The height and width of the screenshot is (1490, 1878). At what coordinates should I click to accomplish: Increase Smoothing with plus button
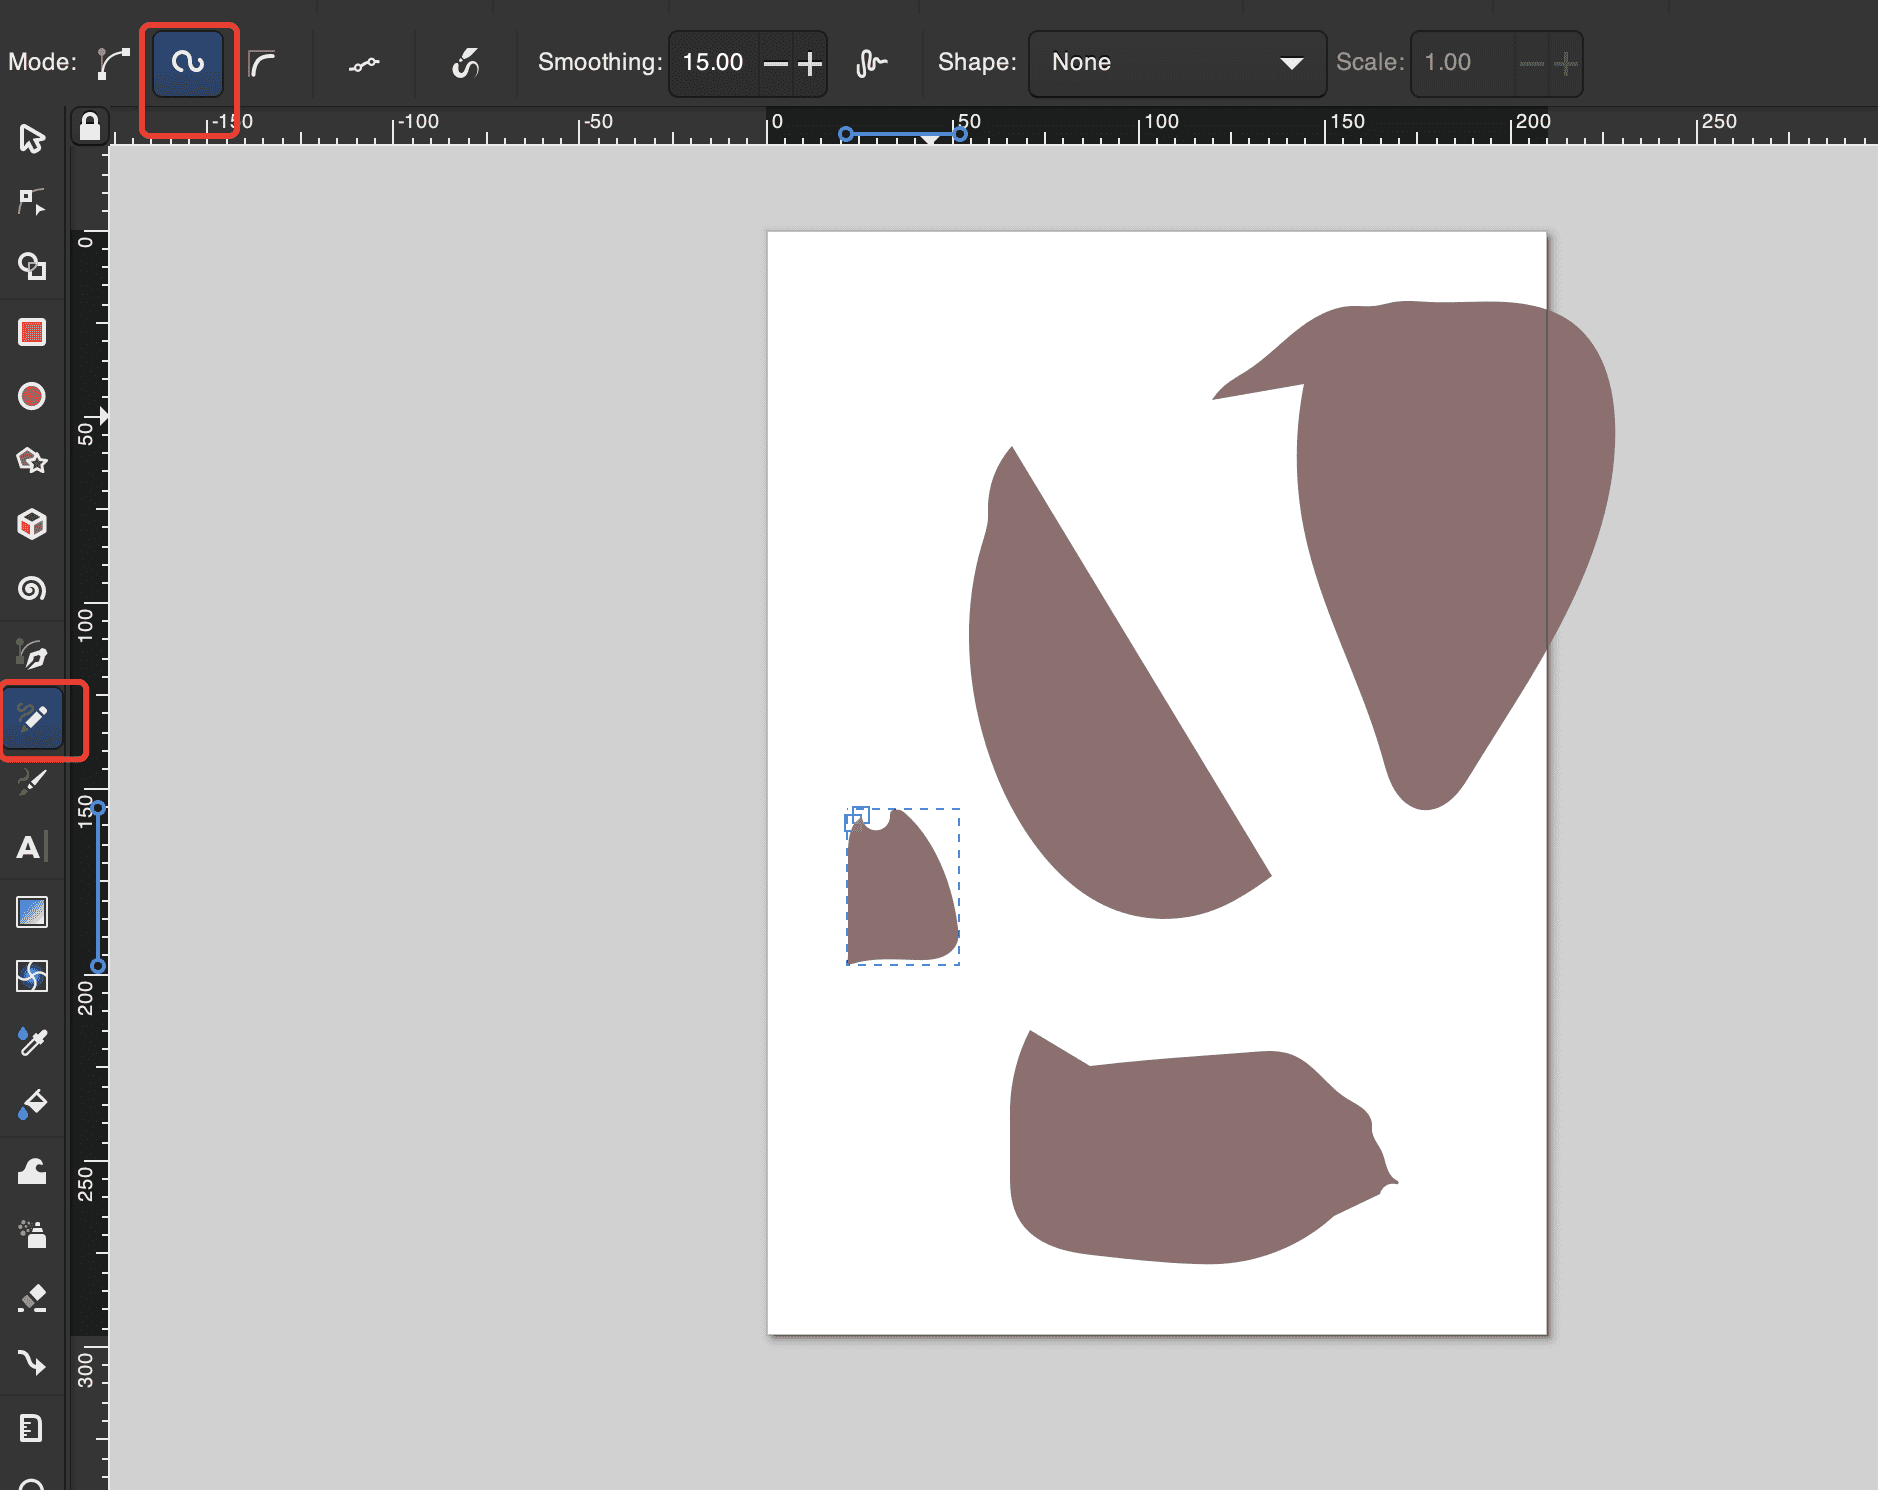tap(810, 64)
